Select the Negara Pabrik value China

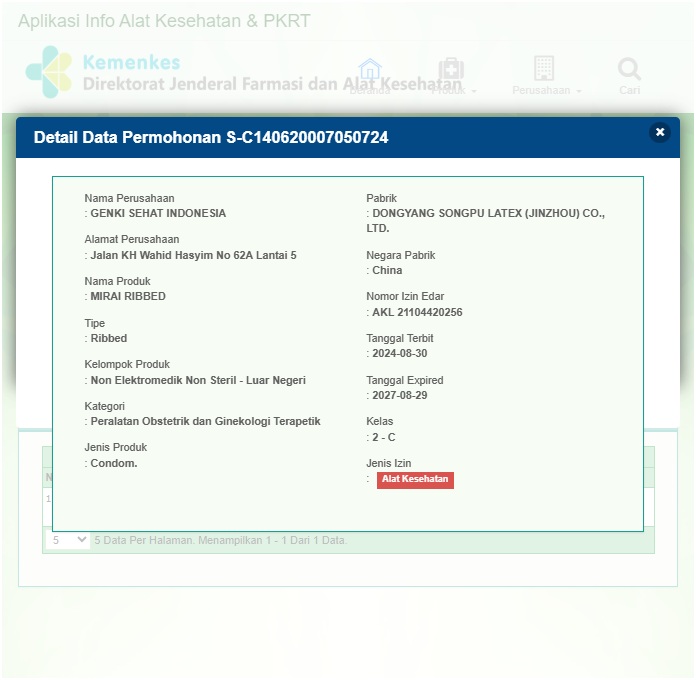coord(387,270)
